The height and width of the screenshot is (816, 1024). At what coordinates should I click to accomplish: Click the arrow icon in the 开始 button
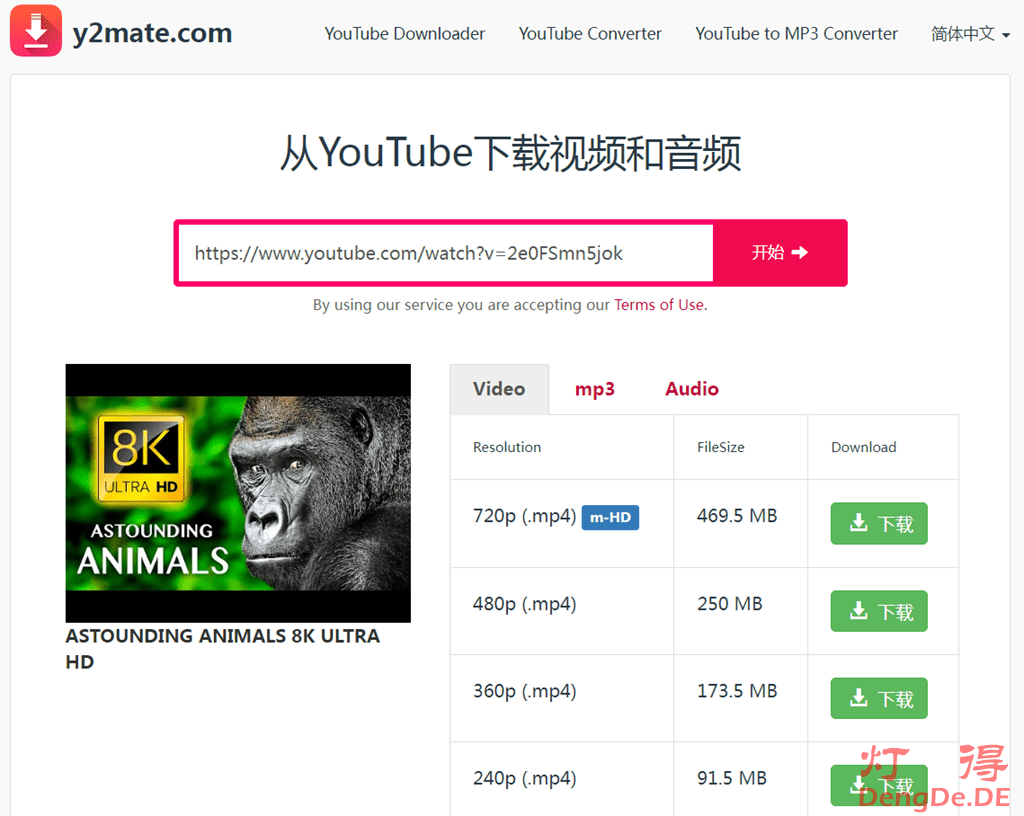tap(800, 253)
